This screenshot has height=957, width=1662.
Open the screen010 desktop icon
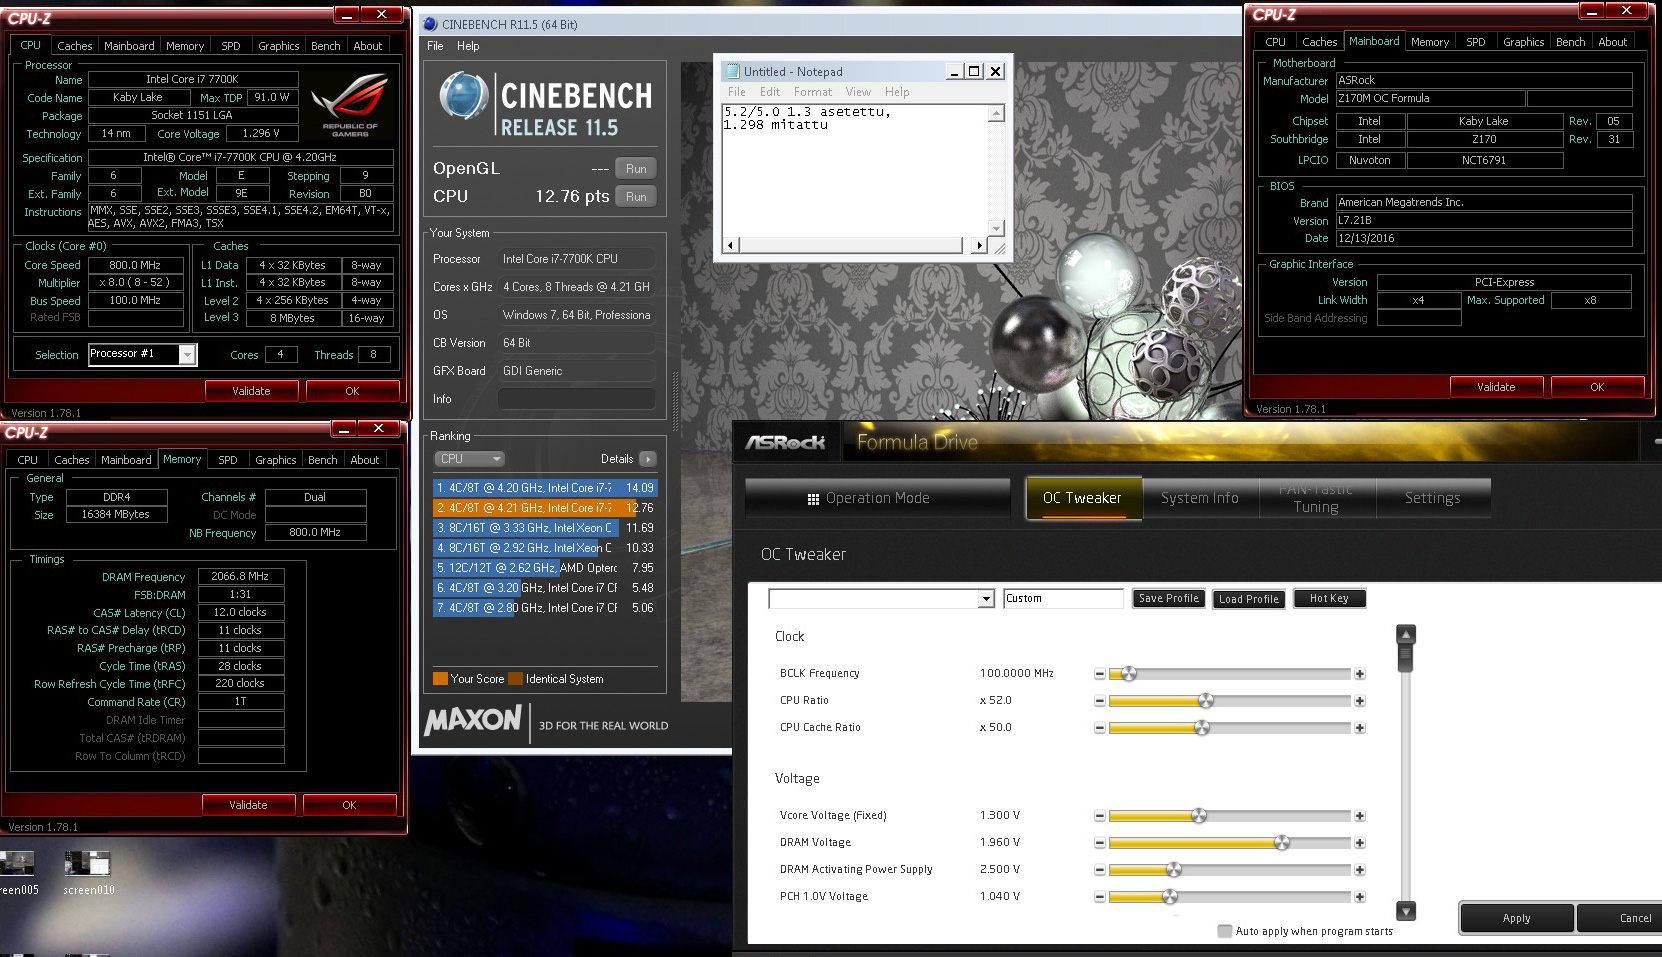(x=88, y=873)
